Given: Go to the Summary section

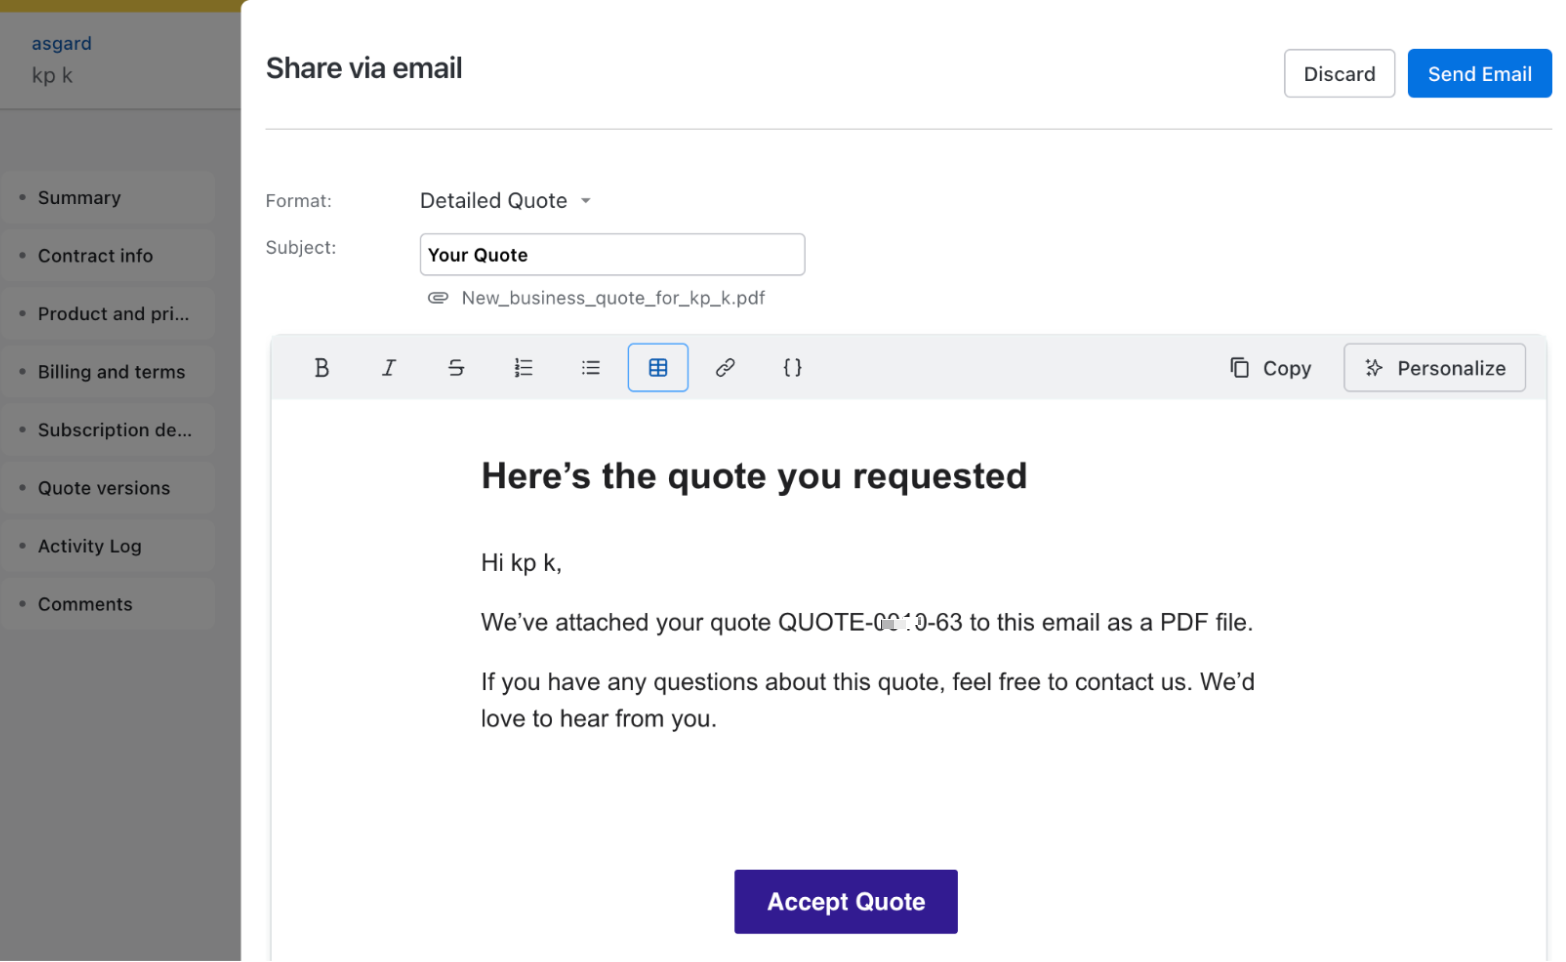Looking at the screenshot, I should [79, 198].
